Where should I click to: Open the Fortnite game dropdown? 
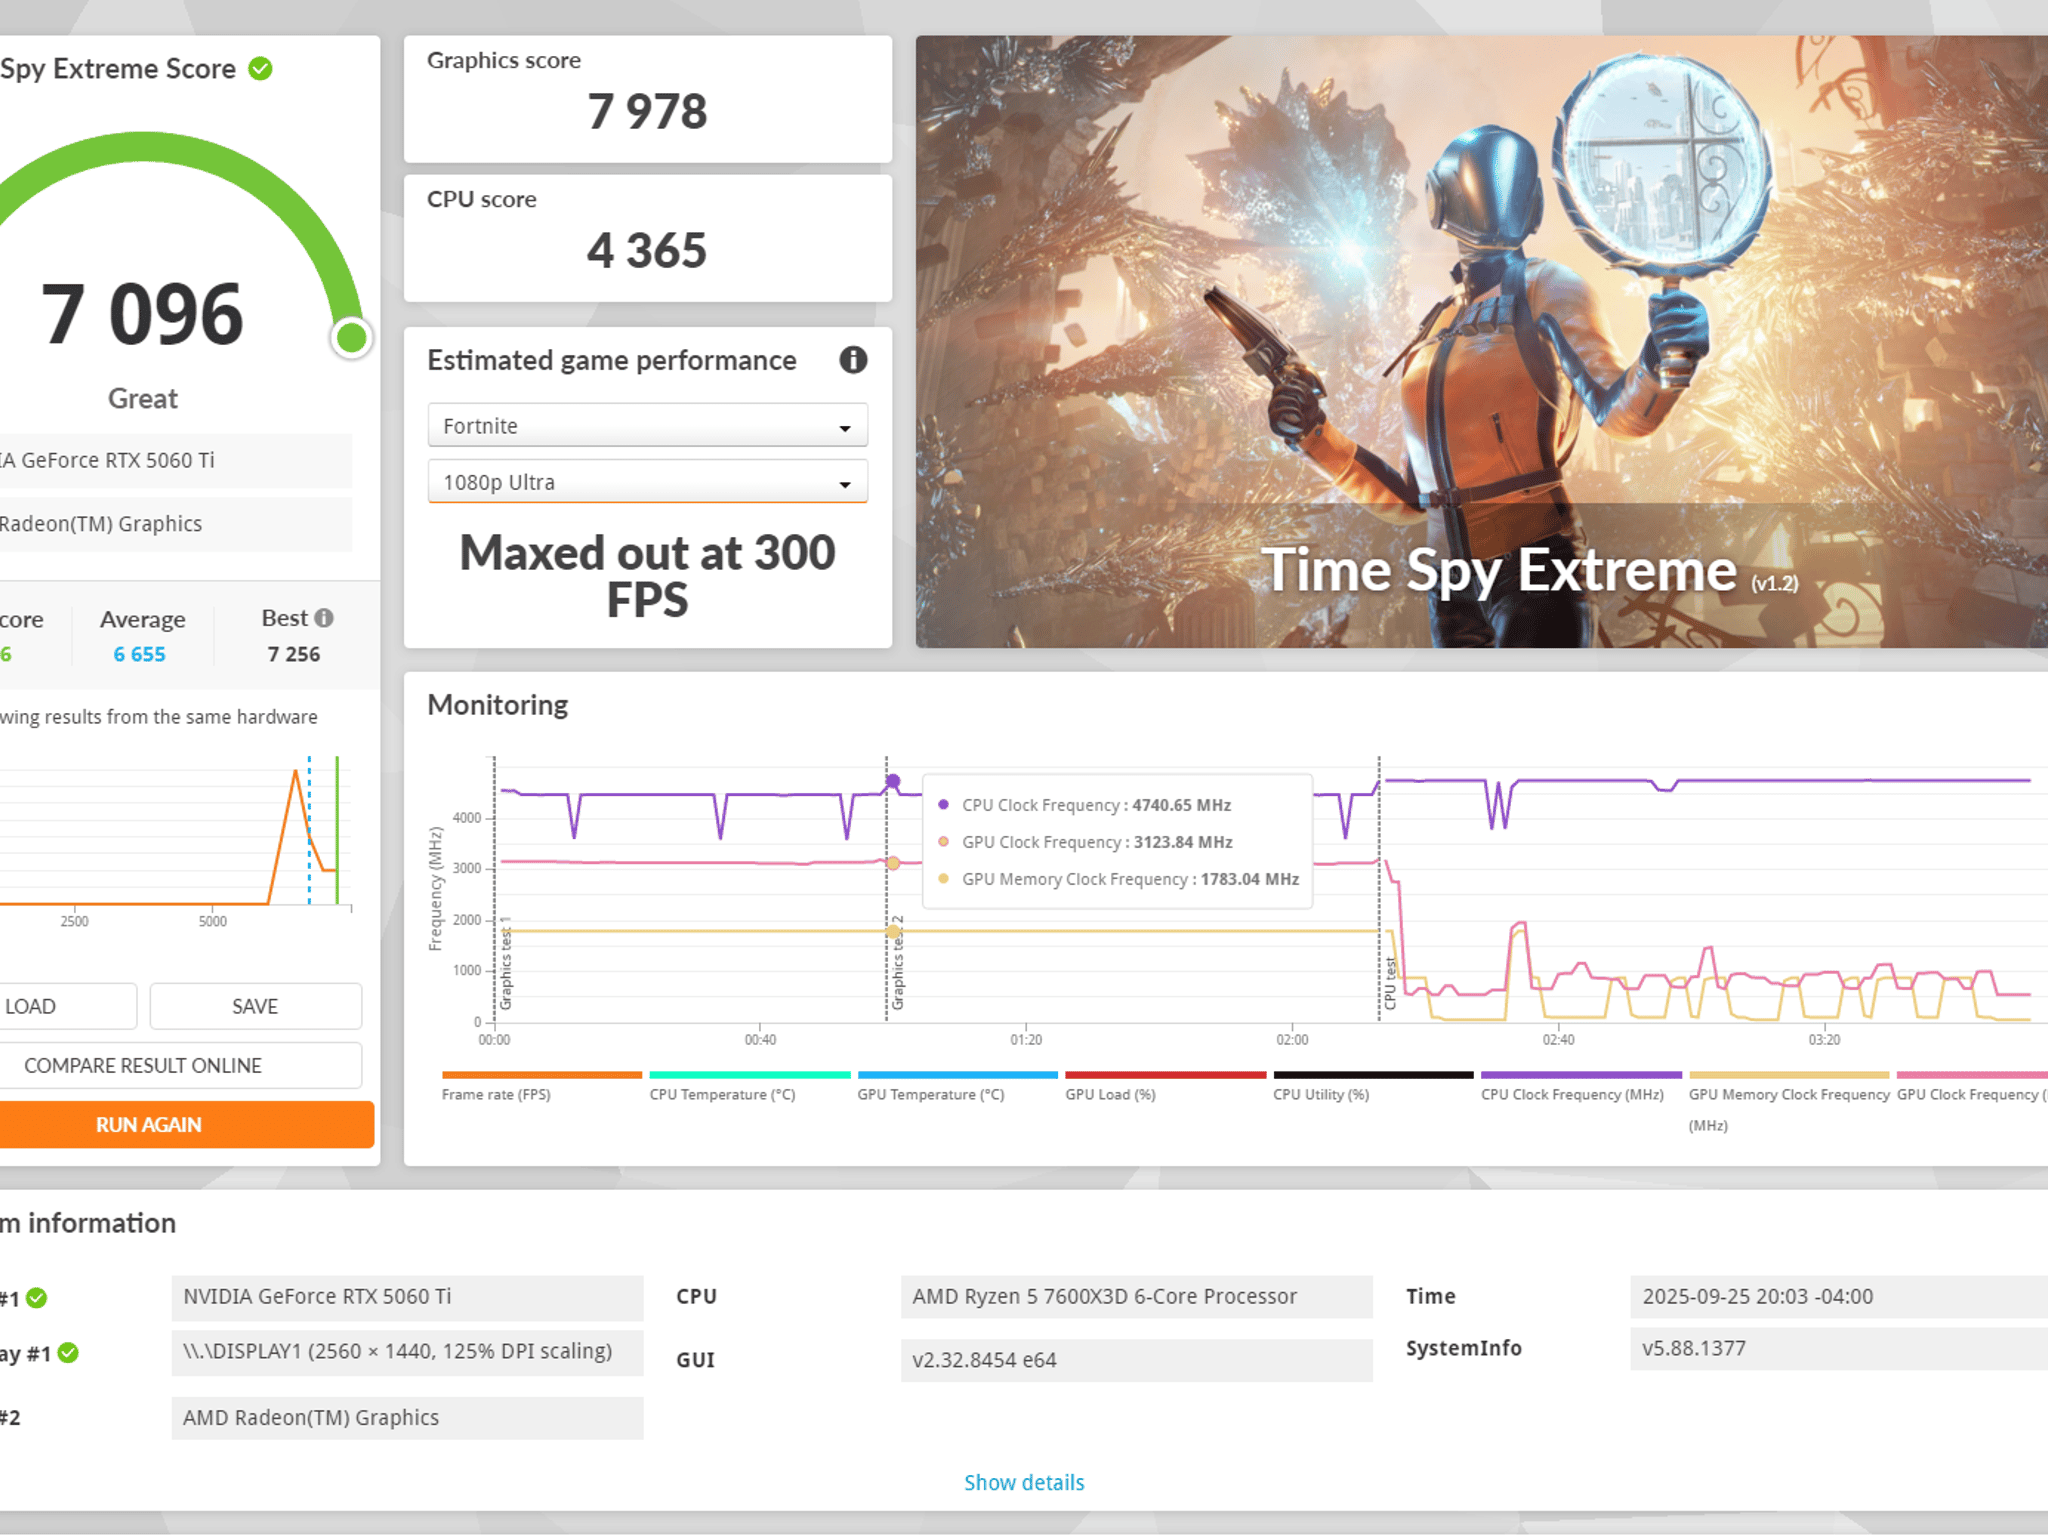(647, 426)
